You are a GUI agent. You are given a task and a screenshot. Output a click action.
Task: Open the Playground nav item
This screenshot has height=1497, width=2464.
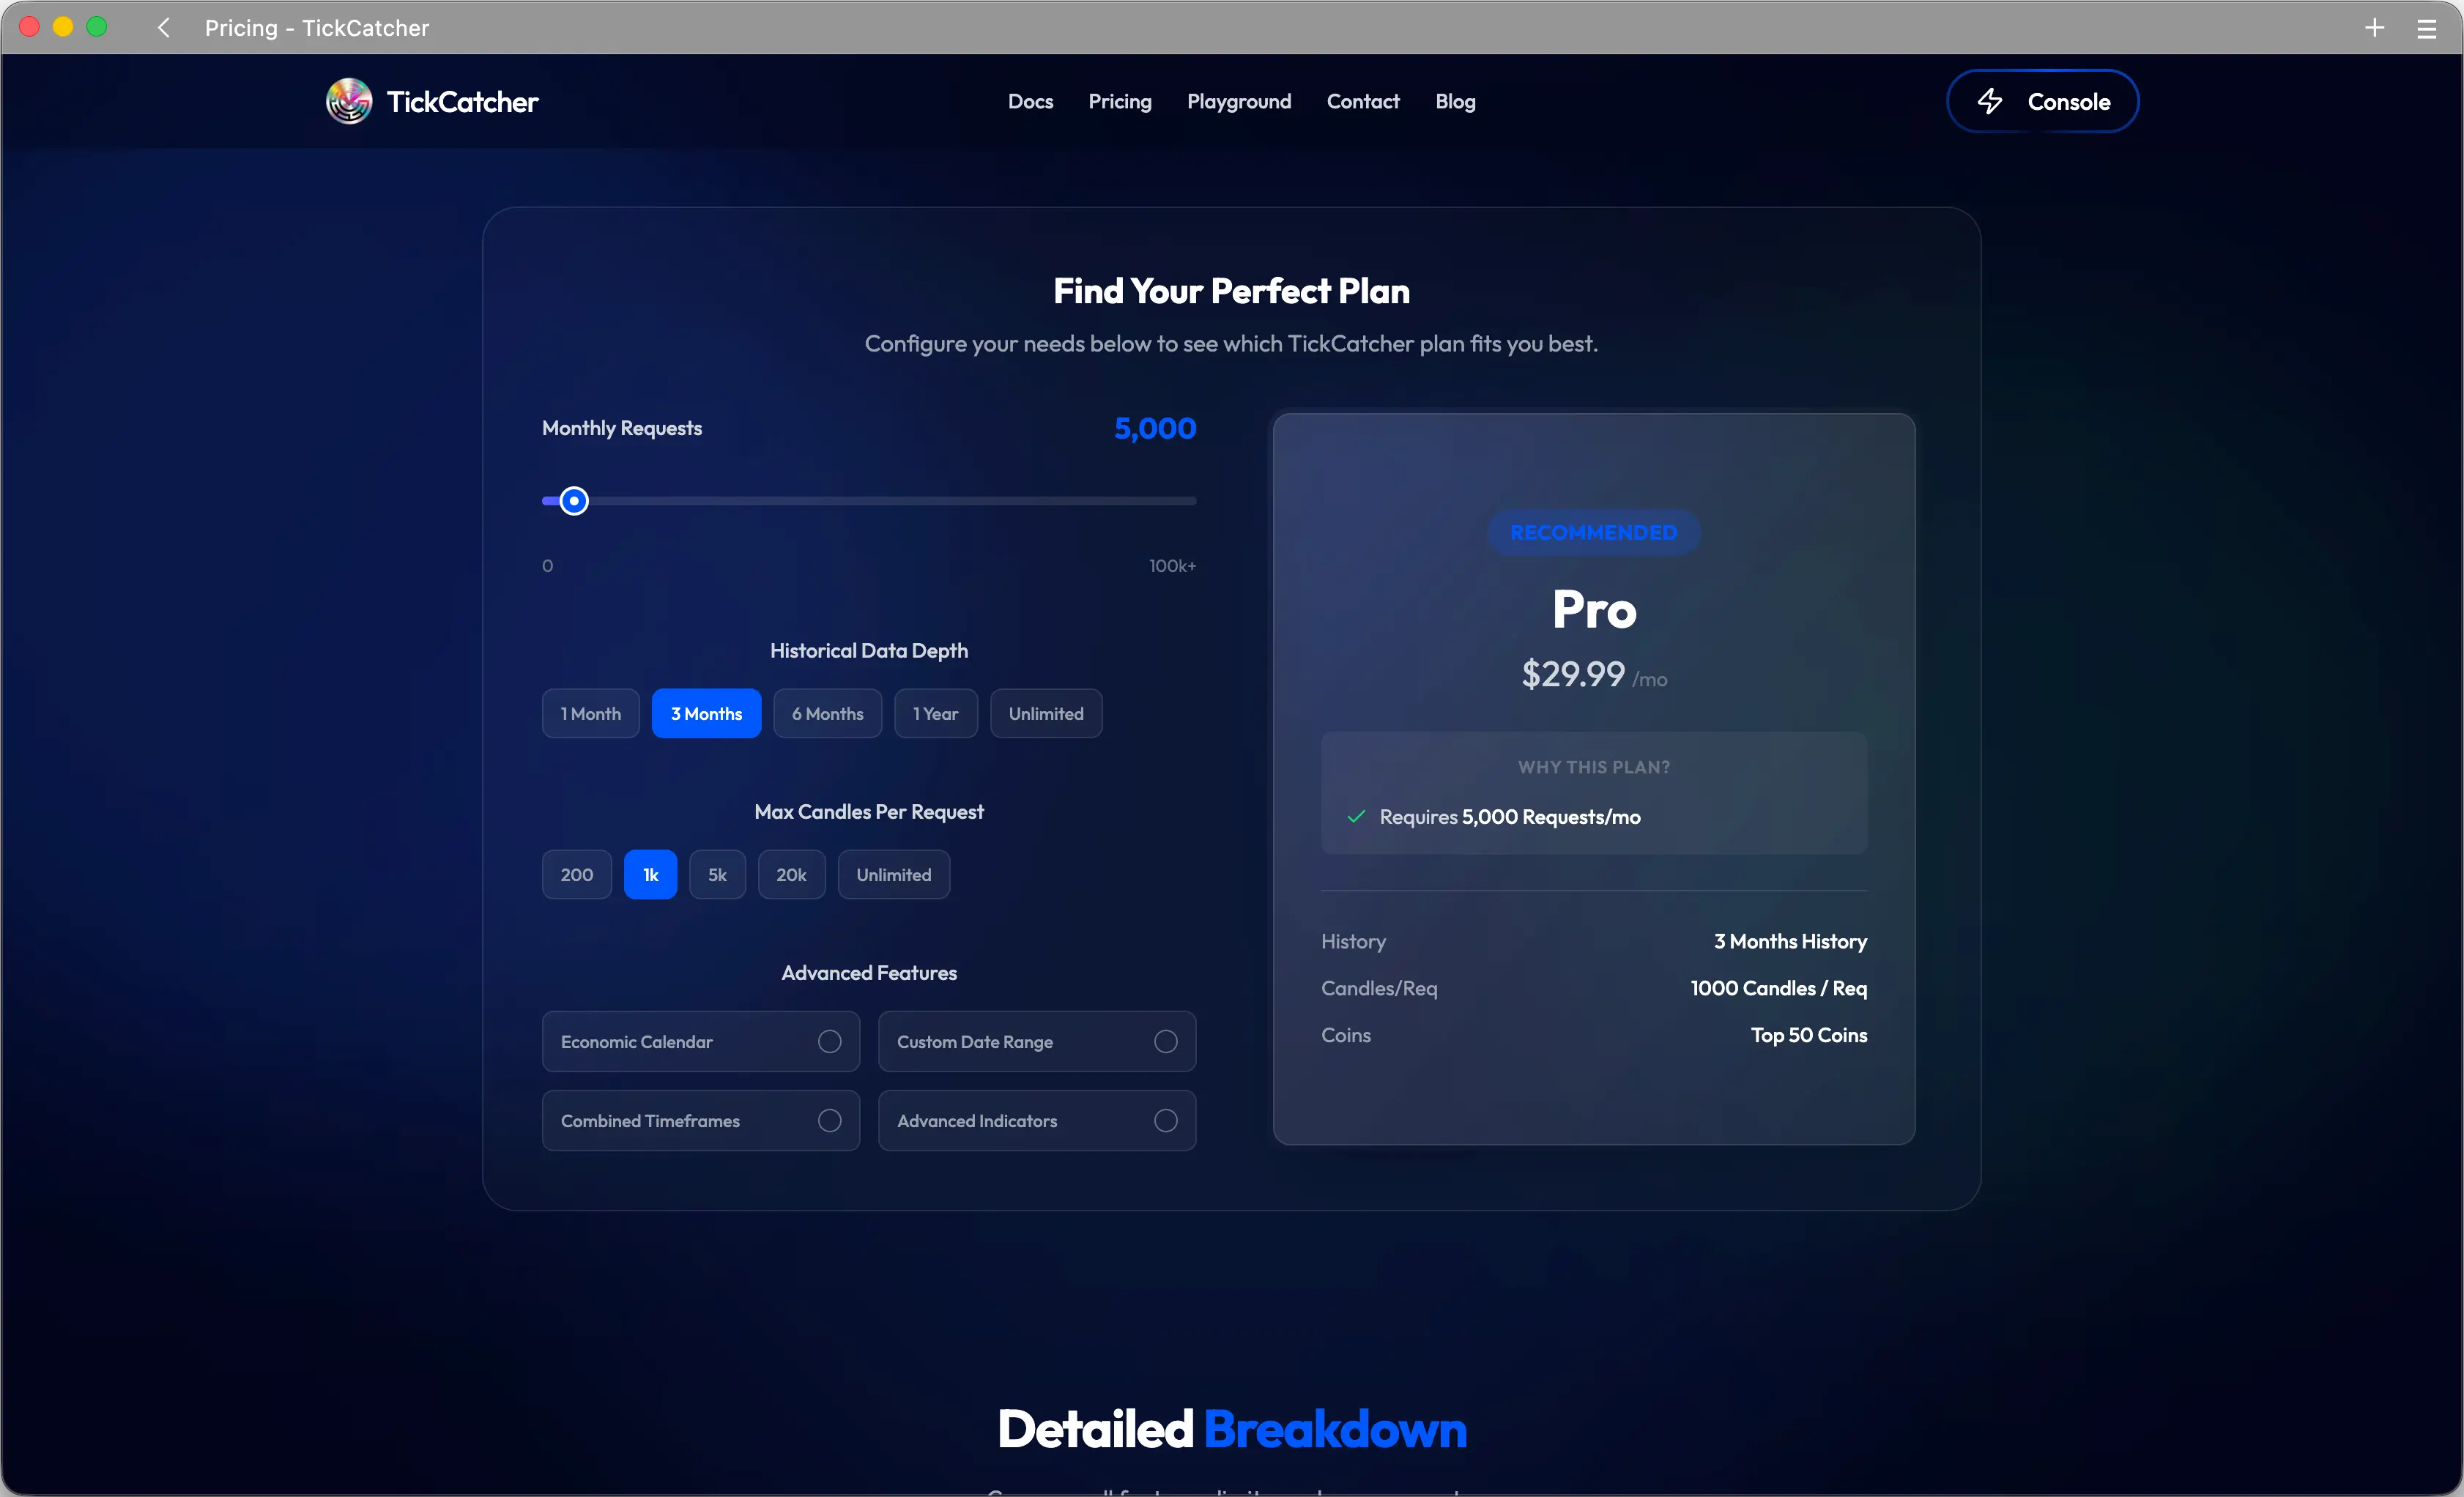1239,101
